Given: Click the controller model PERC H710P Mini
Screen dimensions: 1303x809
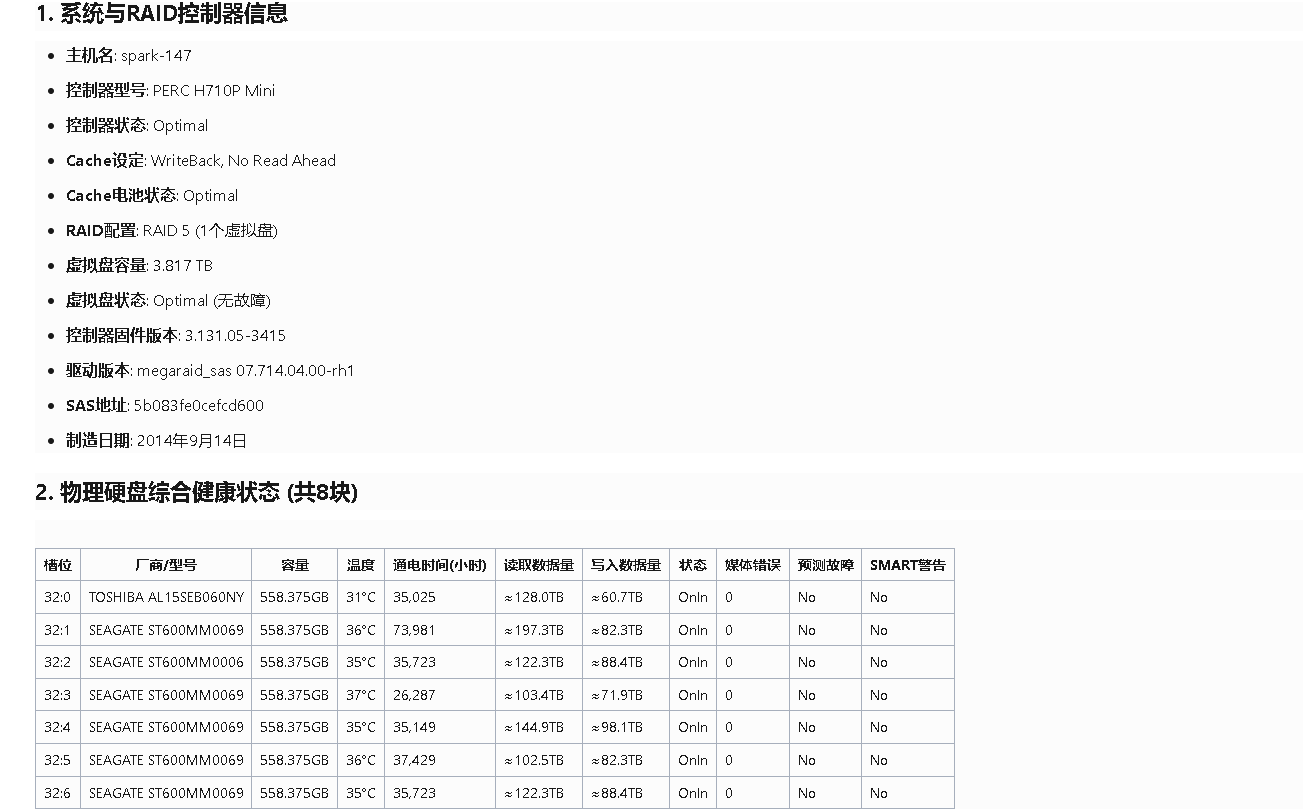Looking at the screenshot, I should (213, 91).
